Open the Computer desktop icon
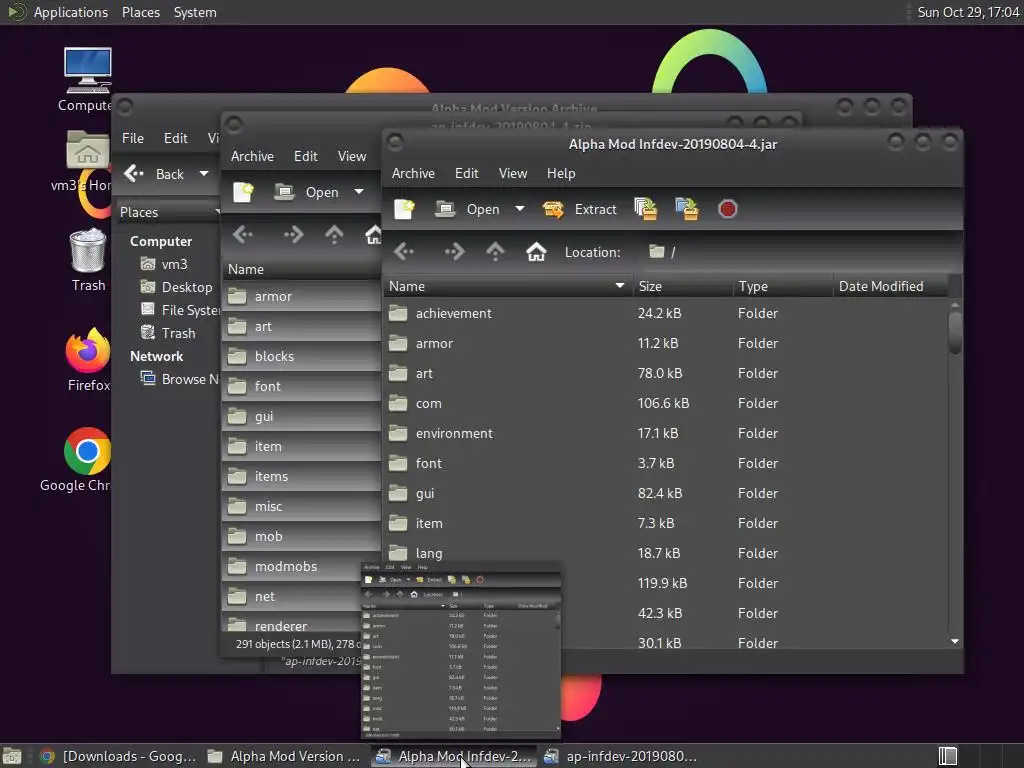This screenshot has height=768, width=1024. pos(86,80)
